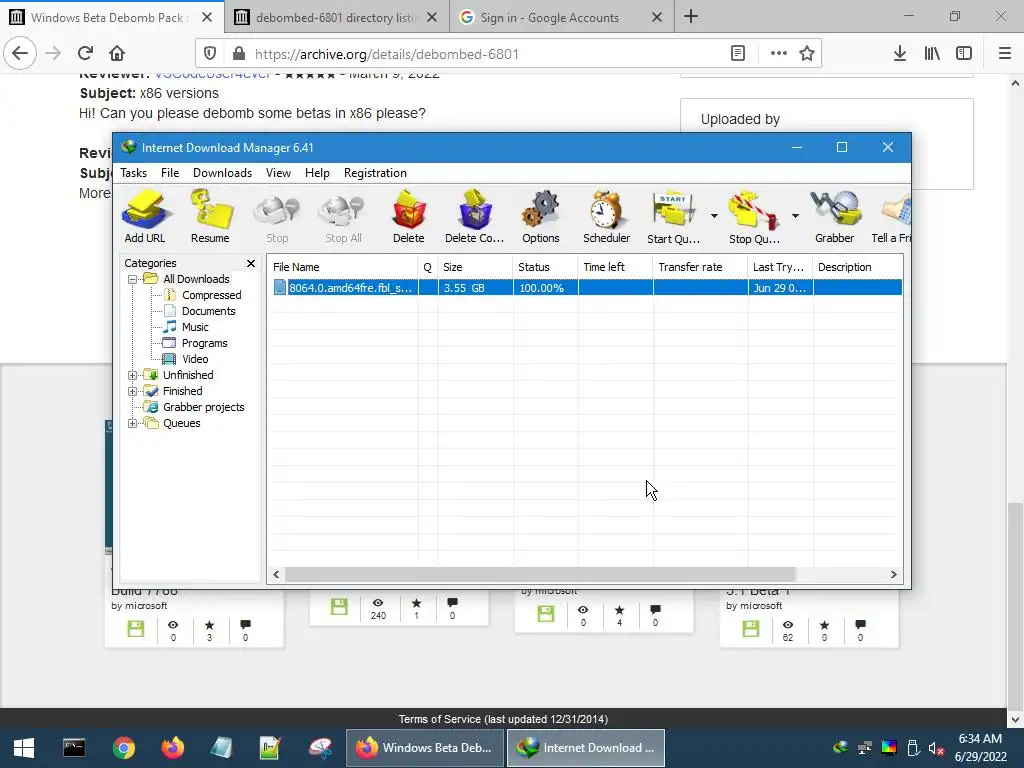Click the Delete toolbar icon
This screenshot has height=768, width=1024.
[409, 217]
